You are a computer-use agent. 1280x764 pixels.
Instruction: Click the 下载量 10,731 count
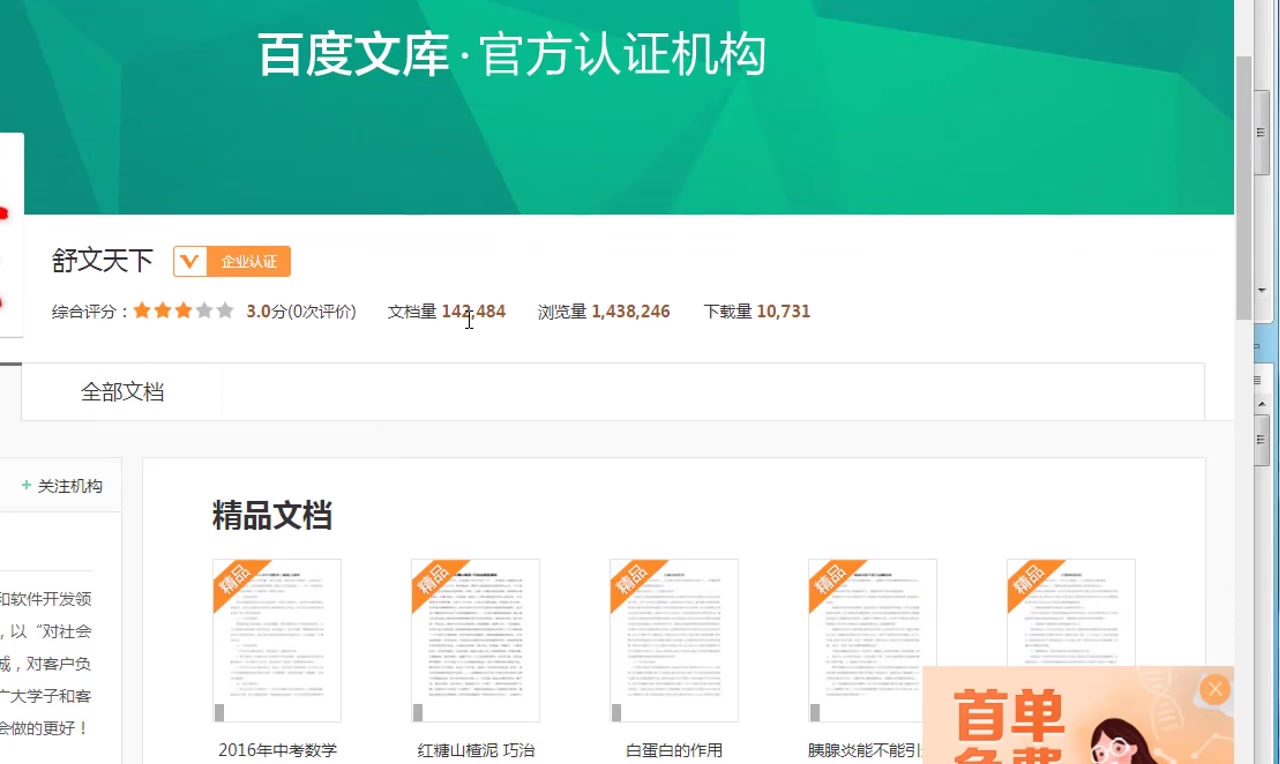click(757, 311)
